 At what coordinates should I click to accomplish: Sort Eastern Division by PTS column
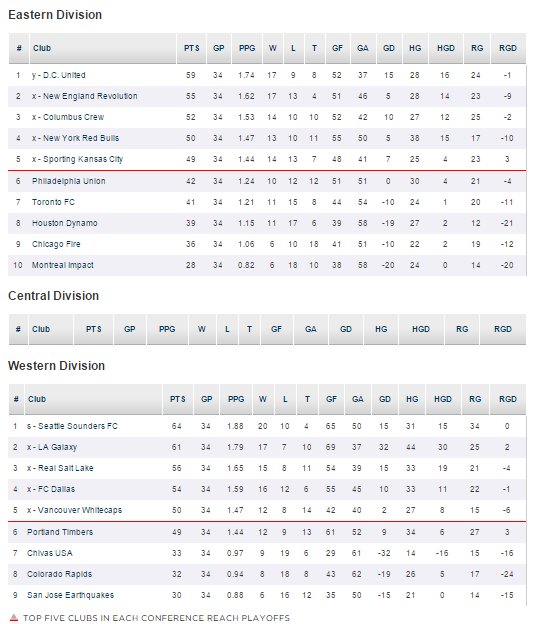point(191,48)
